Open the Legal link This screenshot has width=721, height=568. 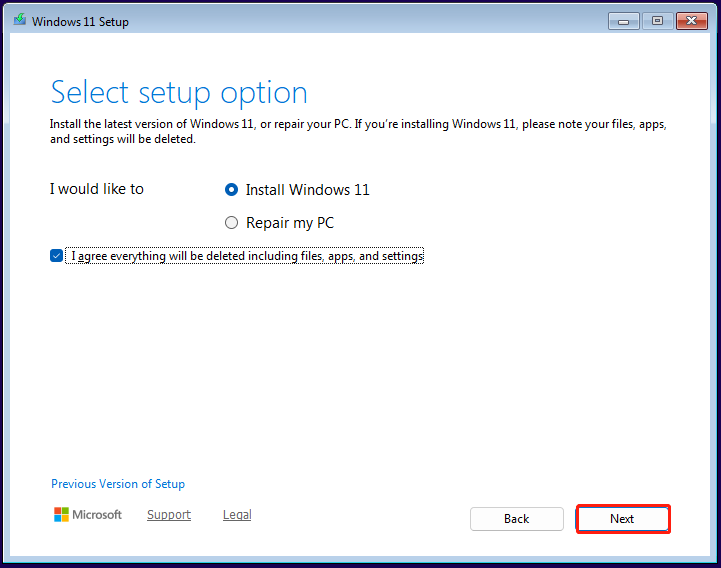[237, 515]
